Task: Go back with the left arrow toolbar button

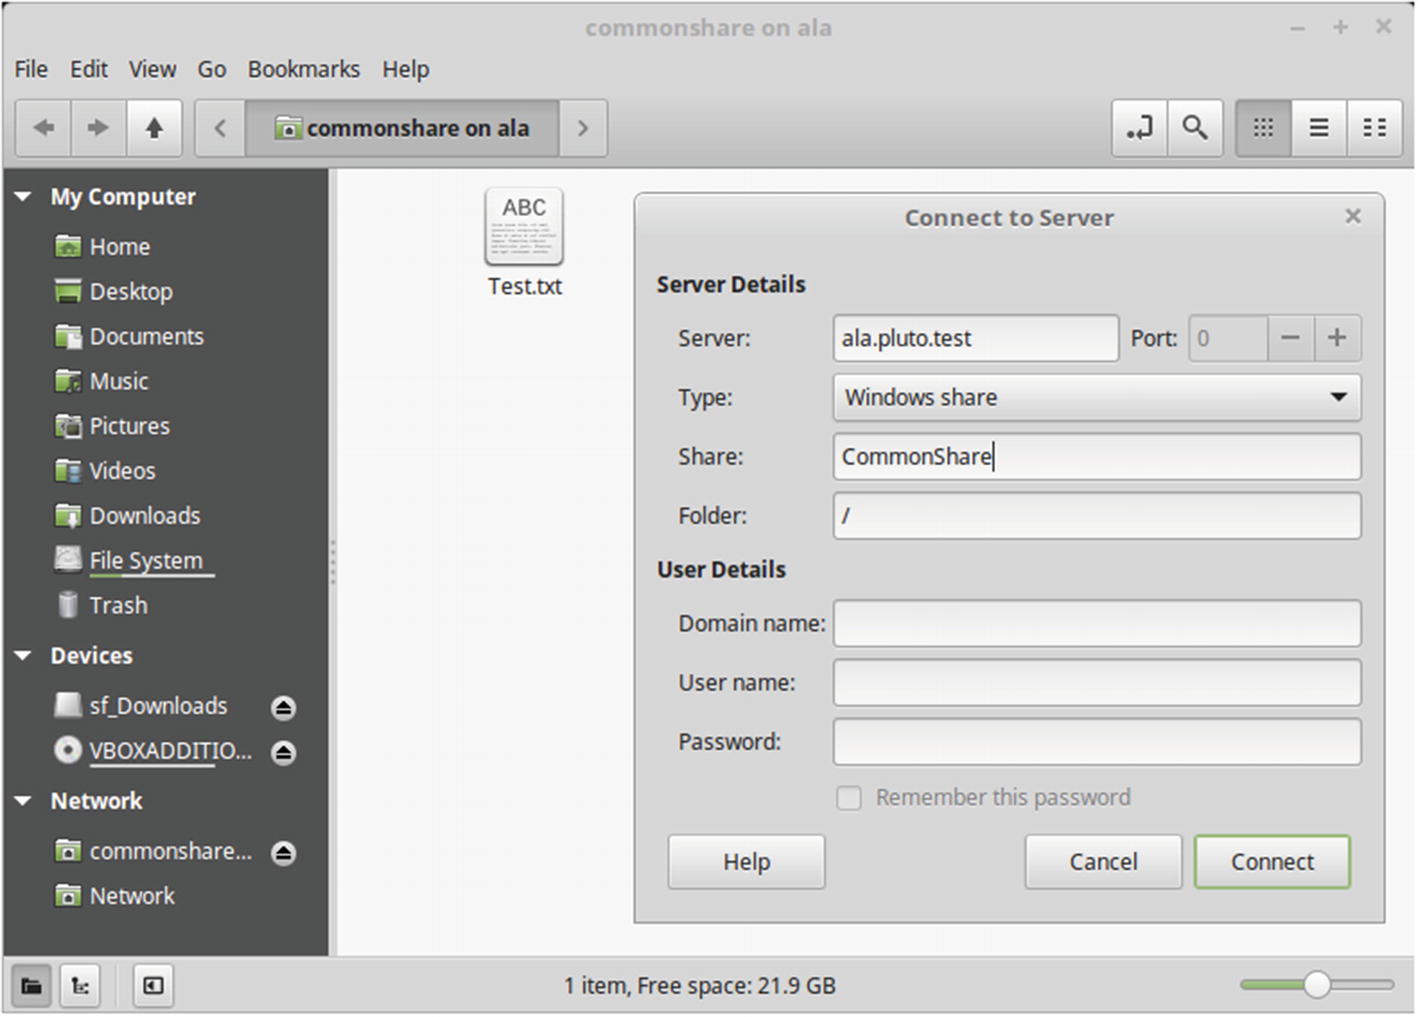Action: (x=44, y=128)
